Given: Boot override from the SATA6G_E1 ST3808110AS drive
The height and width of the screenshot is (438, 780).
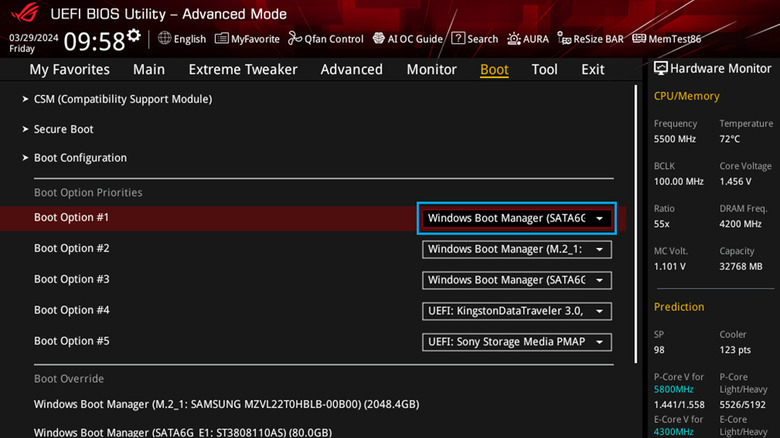Looking at the screenshot, I should (x=182, y=432).
